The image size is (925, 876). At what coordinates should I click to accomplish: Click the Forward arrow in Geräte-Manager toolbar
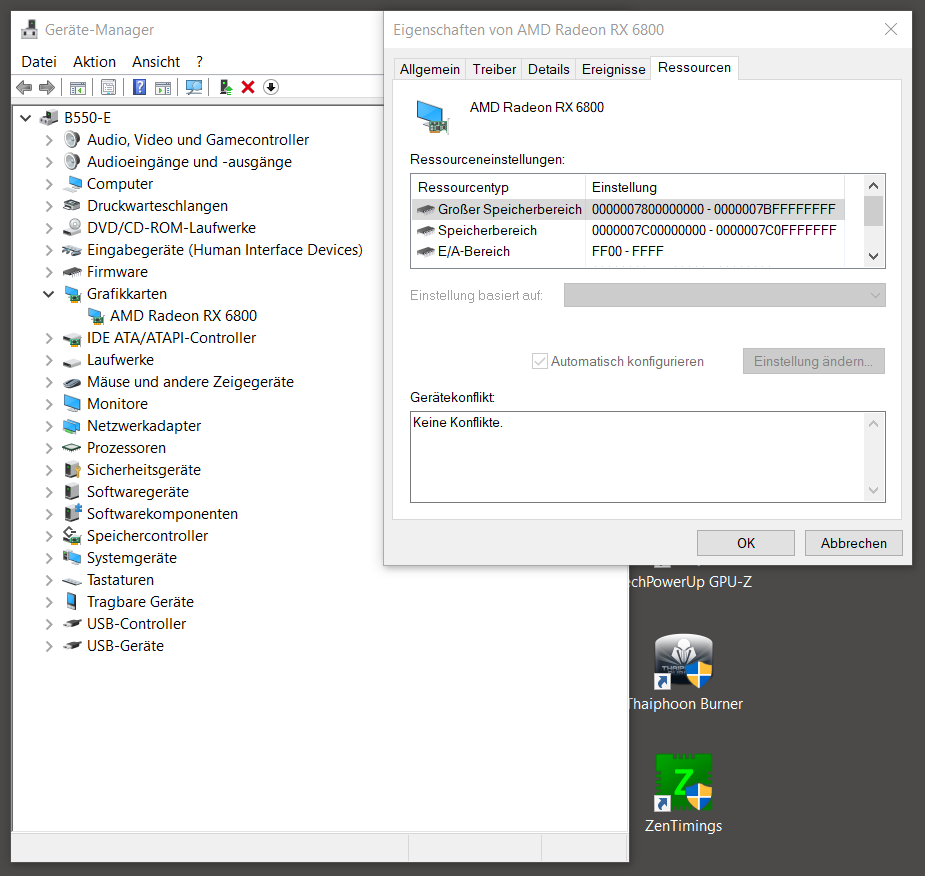point(47,88)
